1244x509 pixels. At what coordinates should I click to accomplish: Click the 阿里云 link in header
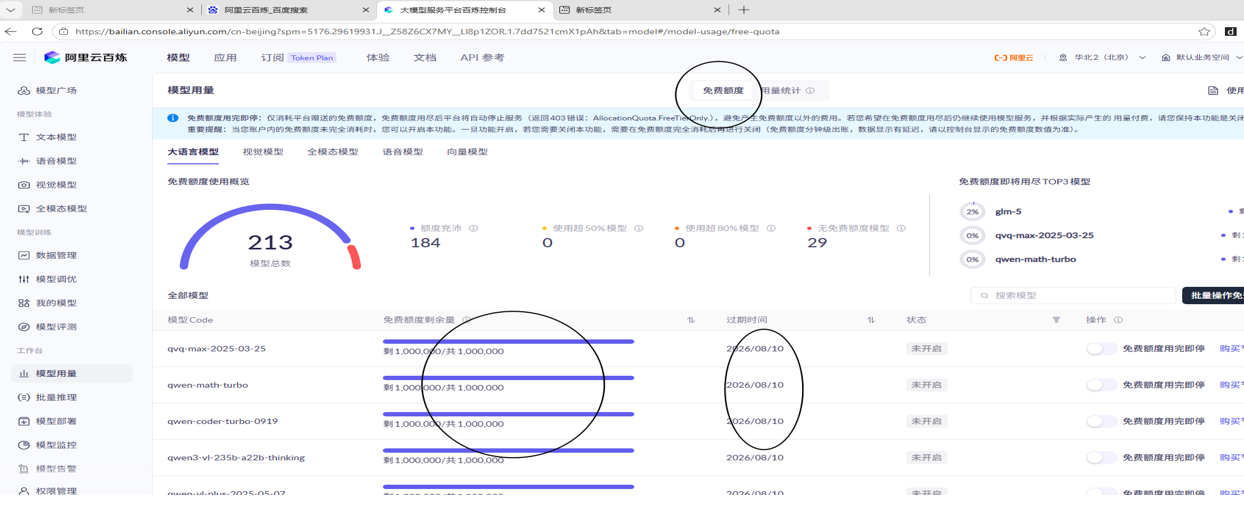coord(1014,58)
